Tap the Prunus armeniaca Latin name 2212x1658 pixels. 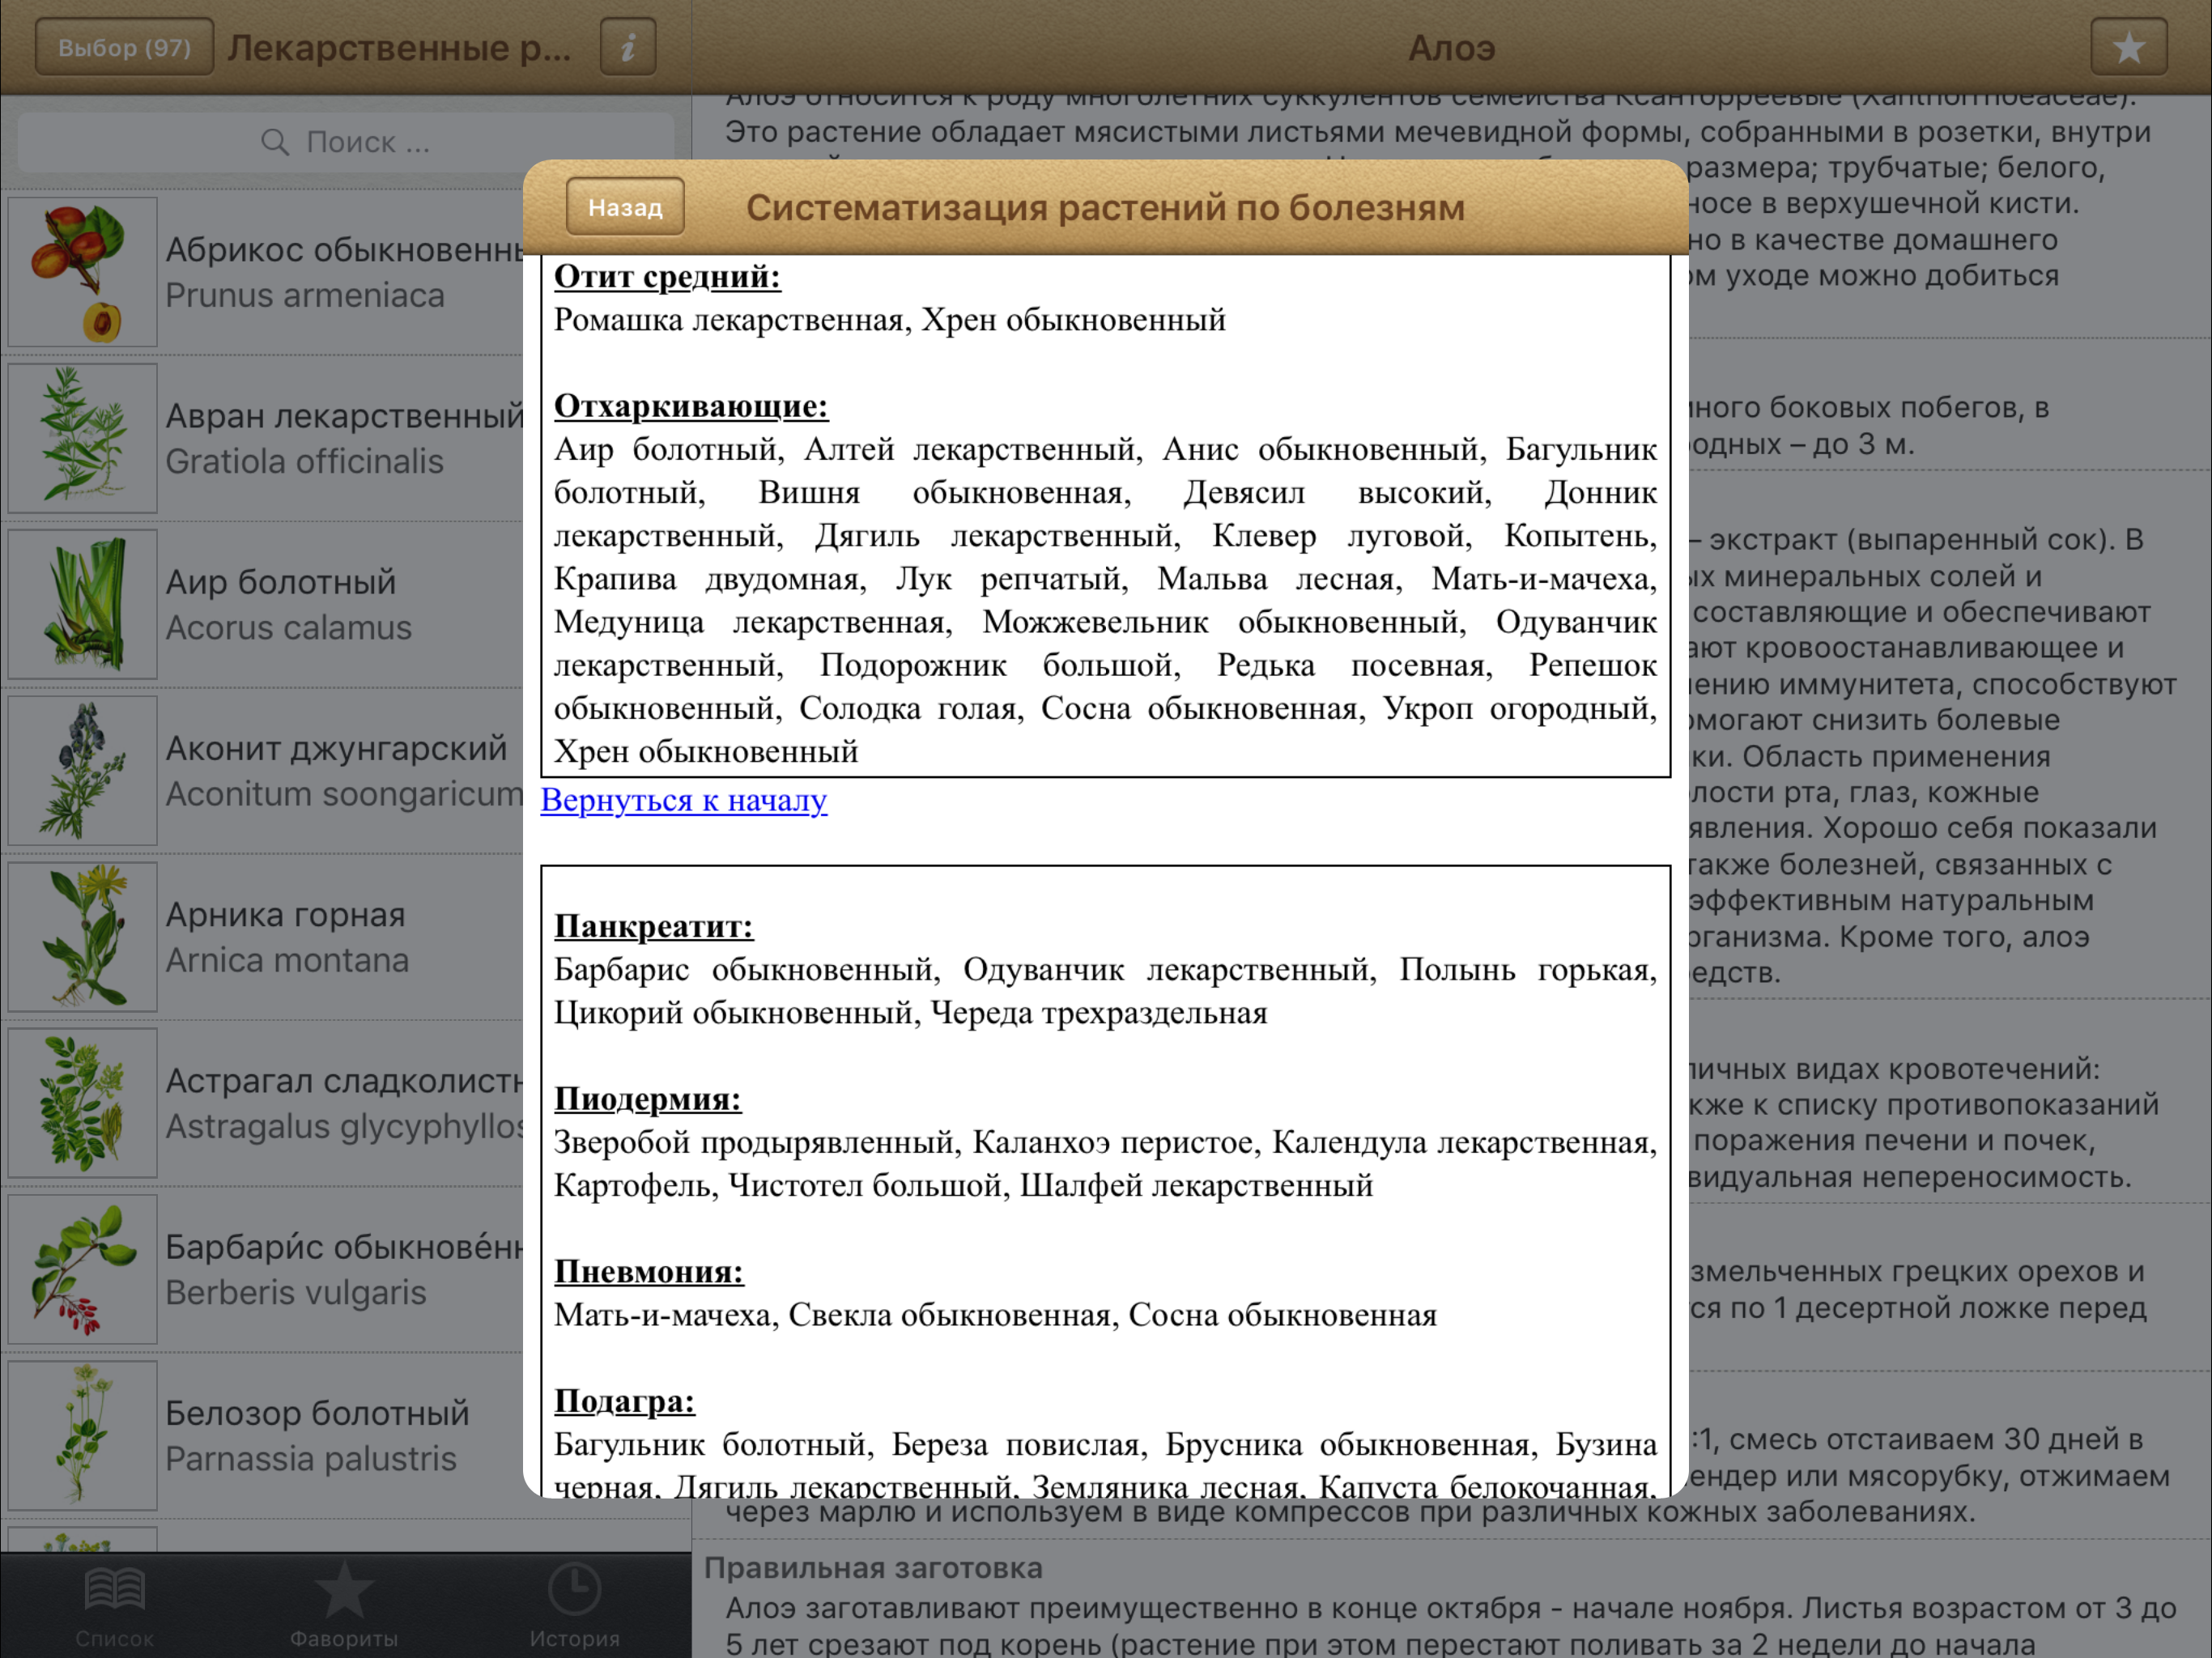305,296
